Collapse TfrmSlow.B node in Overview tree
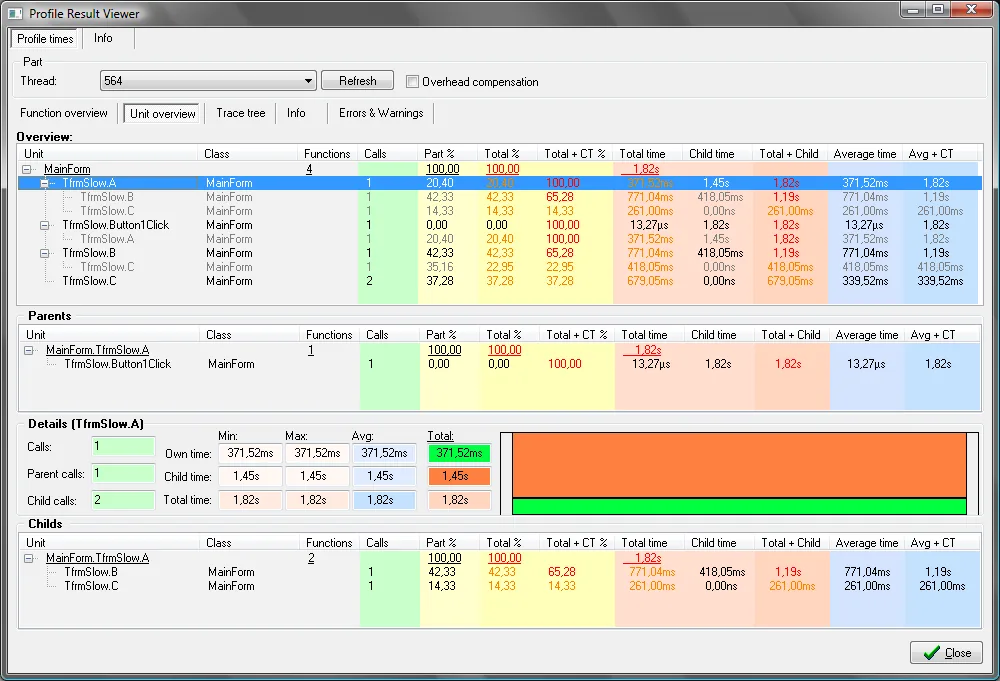The width and height of the screenshot is (1000, 681). coord(44,253)
